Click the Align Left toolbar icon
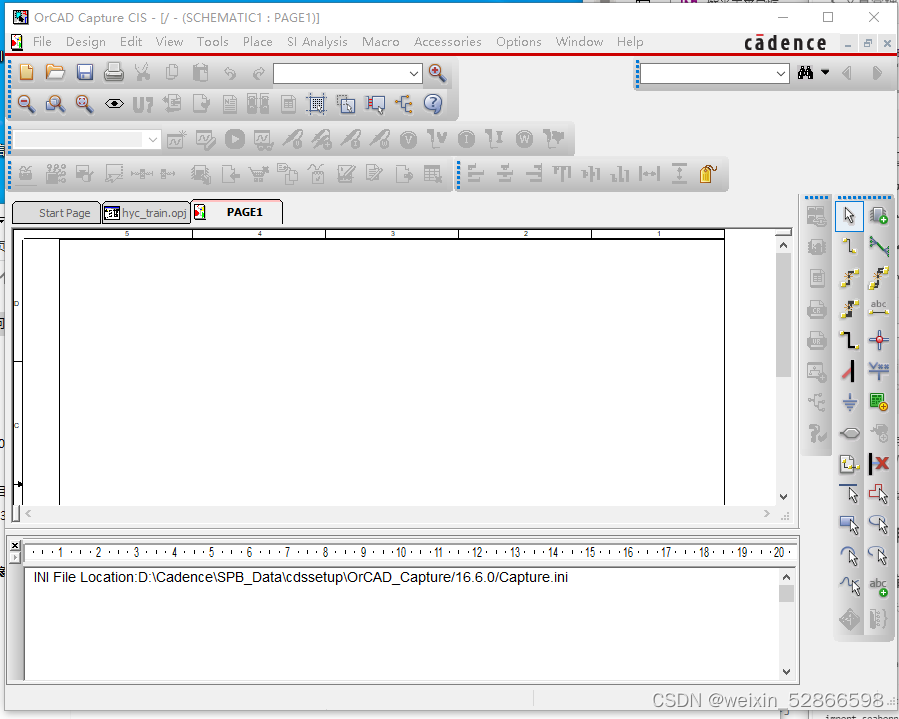This screenshot has height=719, width=899. pos(476,174)
